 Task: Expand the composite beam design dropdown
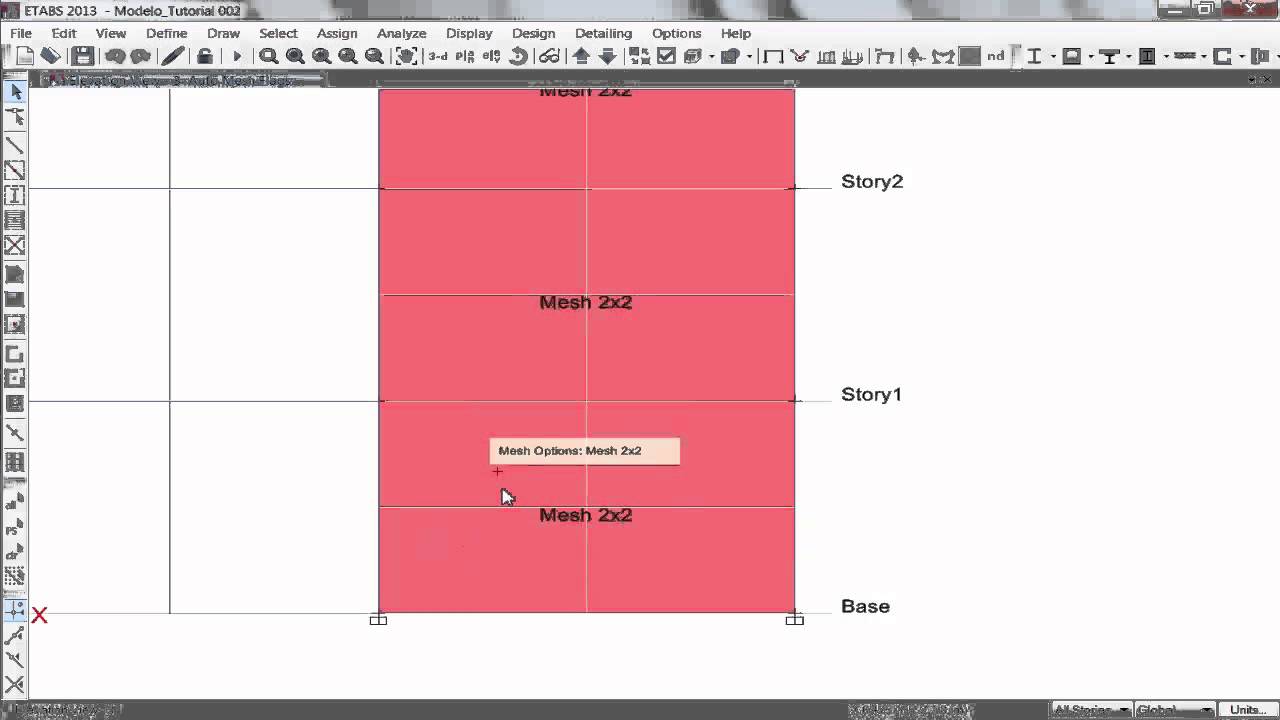point(1128,57)
